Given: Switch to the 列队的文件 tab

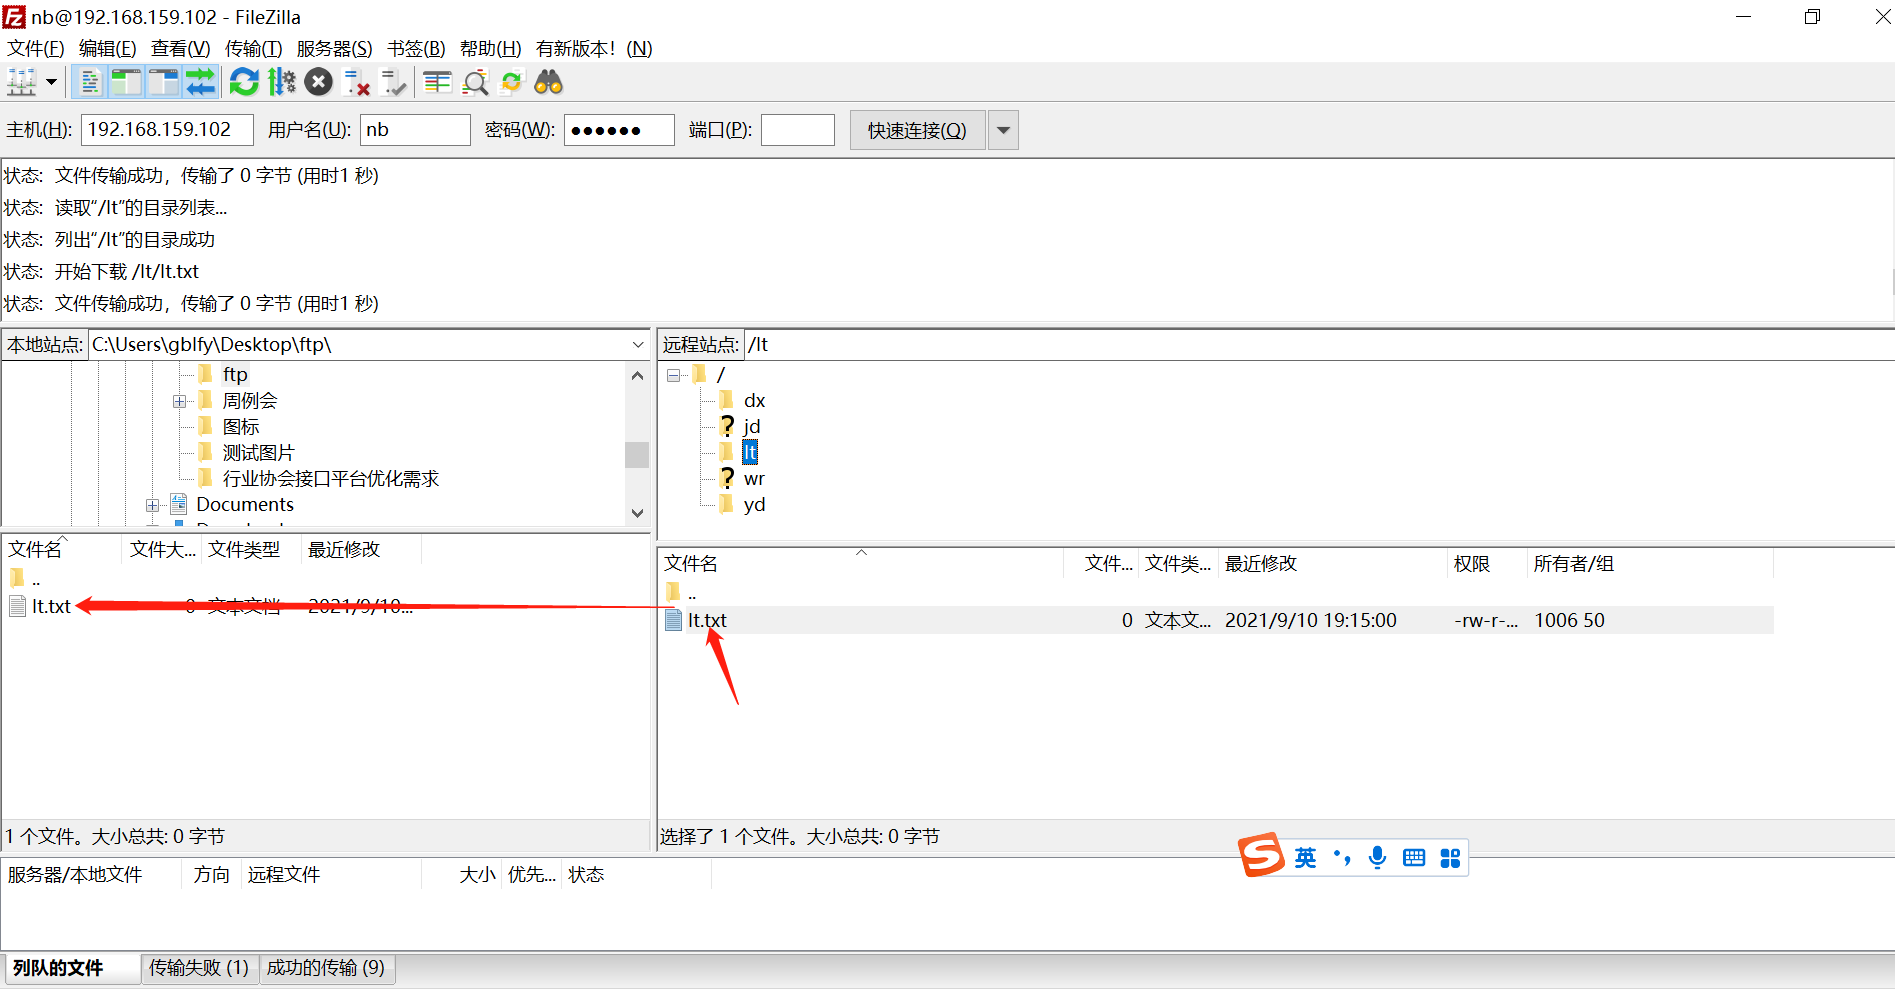Looking at the screenshot, I should pos(71,968).
